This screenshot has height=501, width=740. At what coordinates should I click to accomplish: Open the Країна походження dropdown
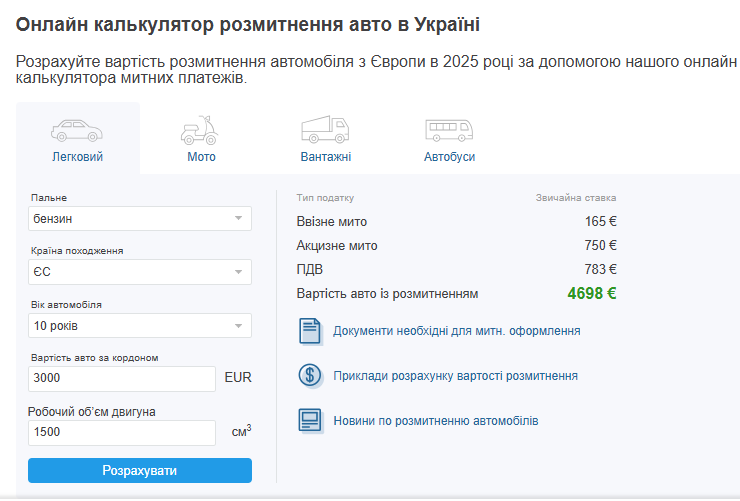[x=139, y=272]
